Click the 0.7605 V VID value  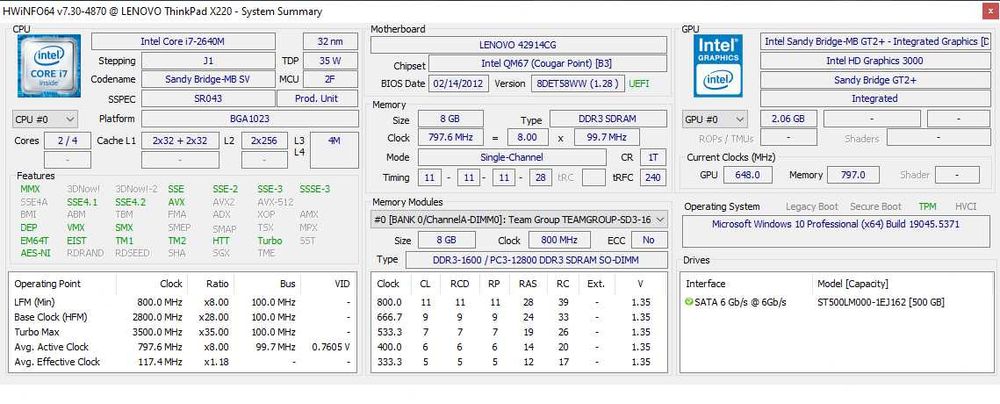pos(331,347)
